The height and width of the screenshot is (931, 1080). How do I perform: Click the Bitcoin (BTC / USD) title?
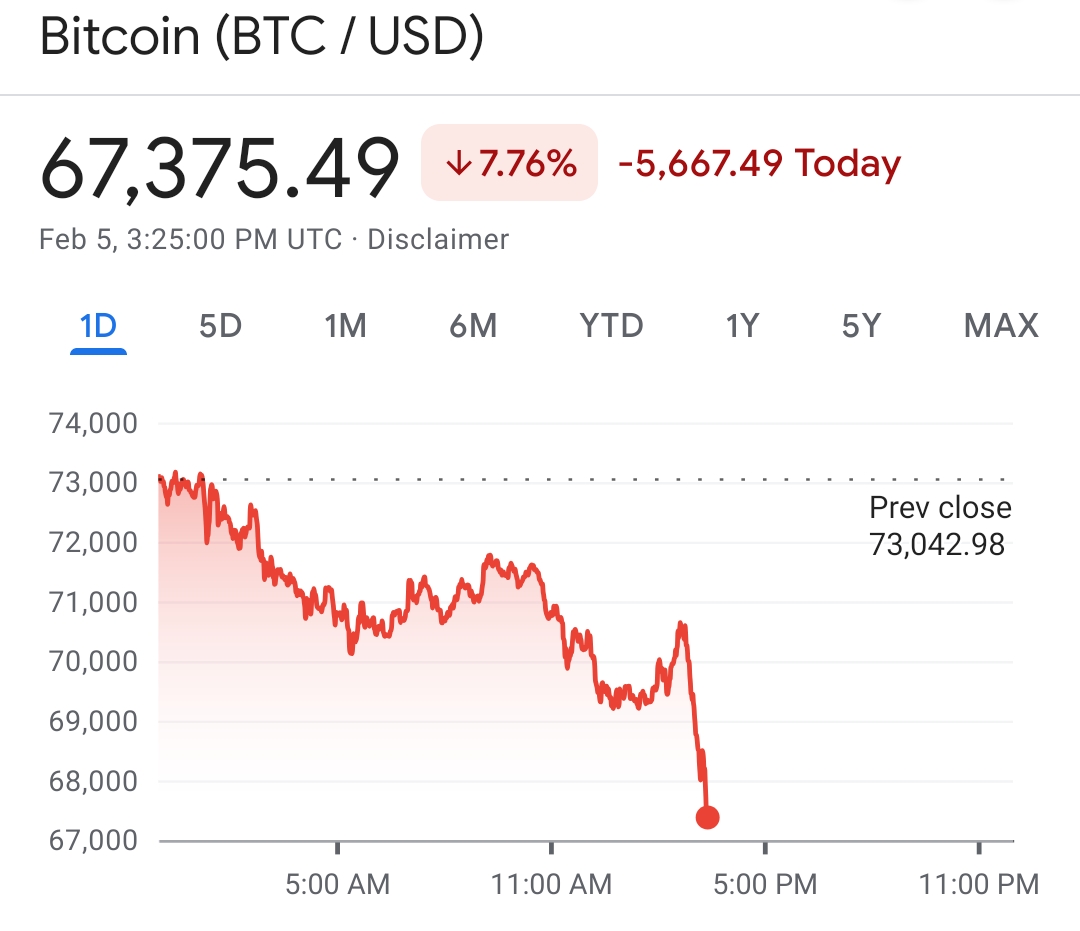coord(262,37)
